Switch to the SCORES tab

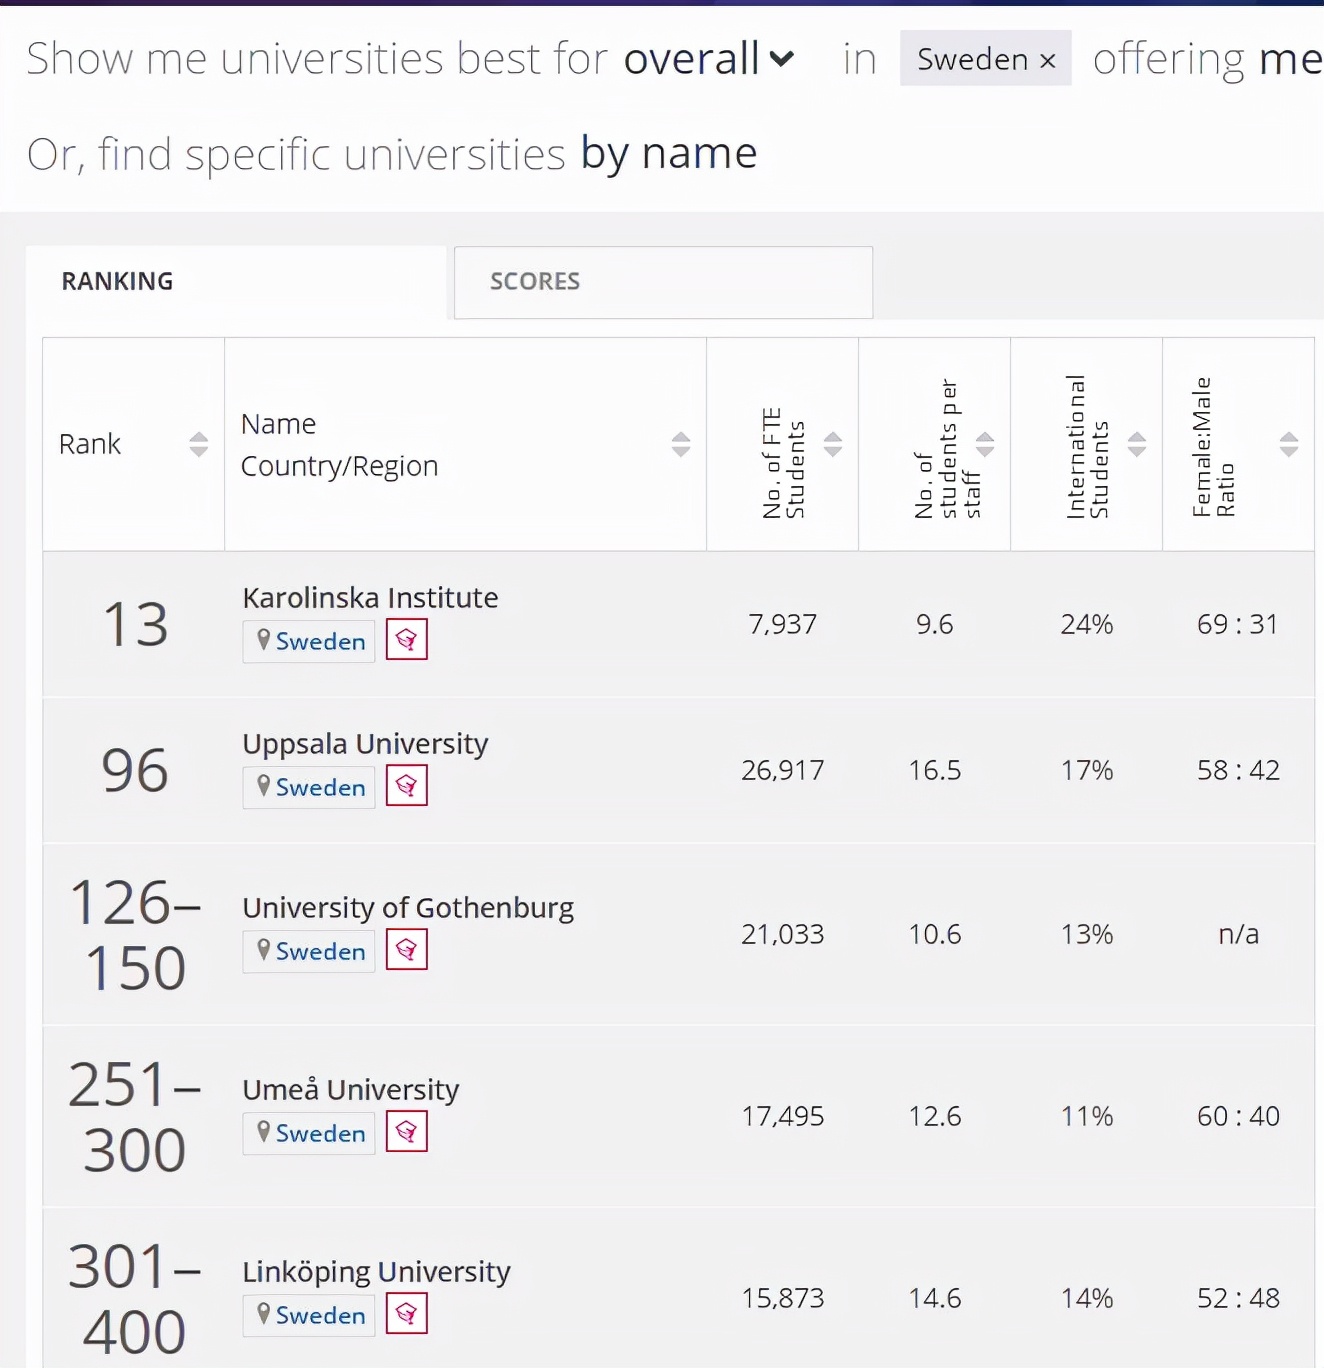(663, 282)
